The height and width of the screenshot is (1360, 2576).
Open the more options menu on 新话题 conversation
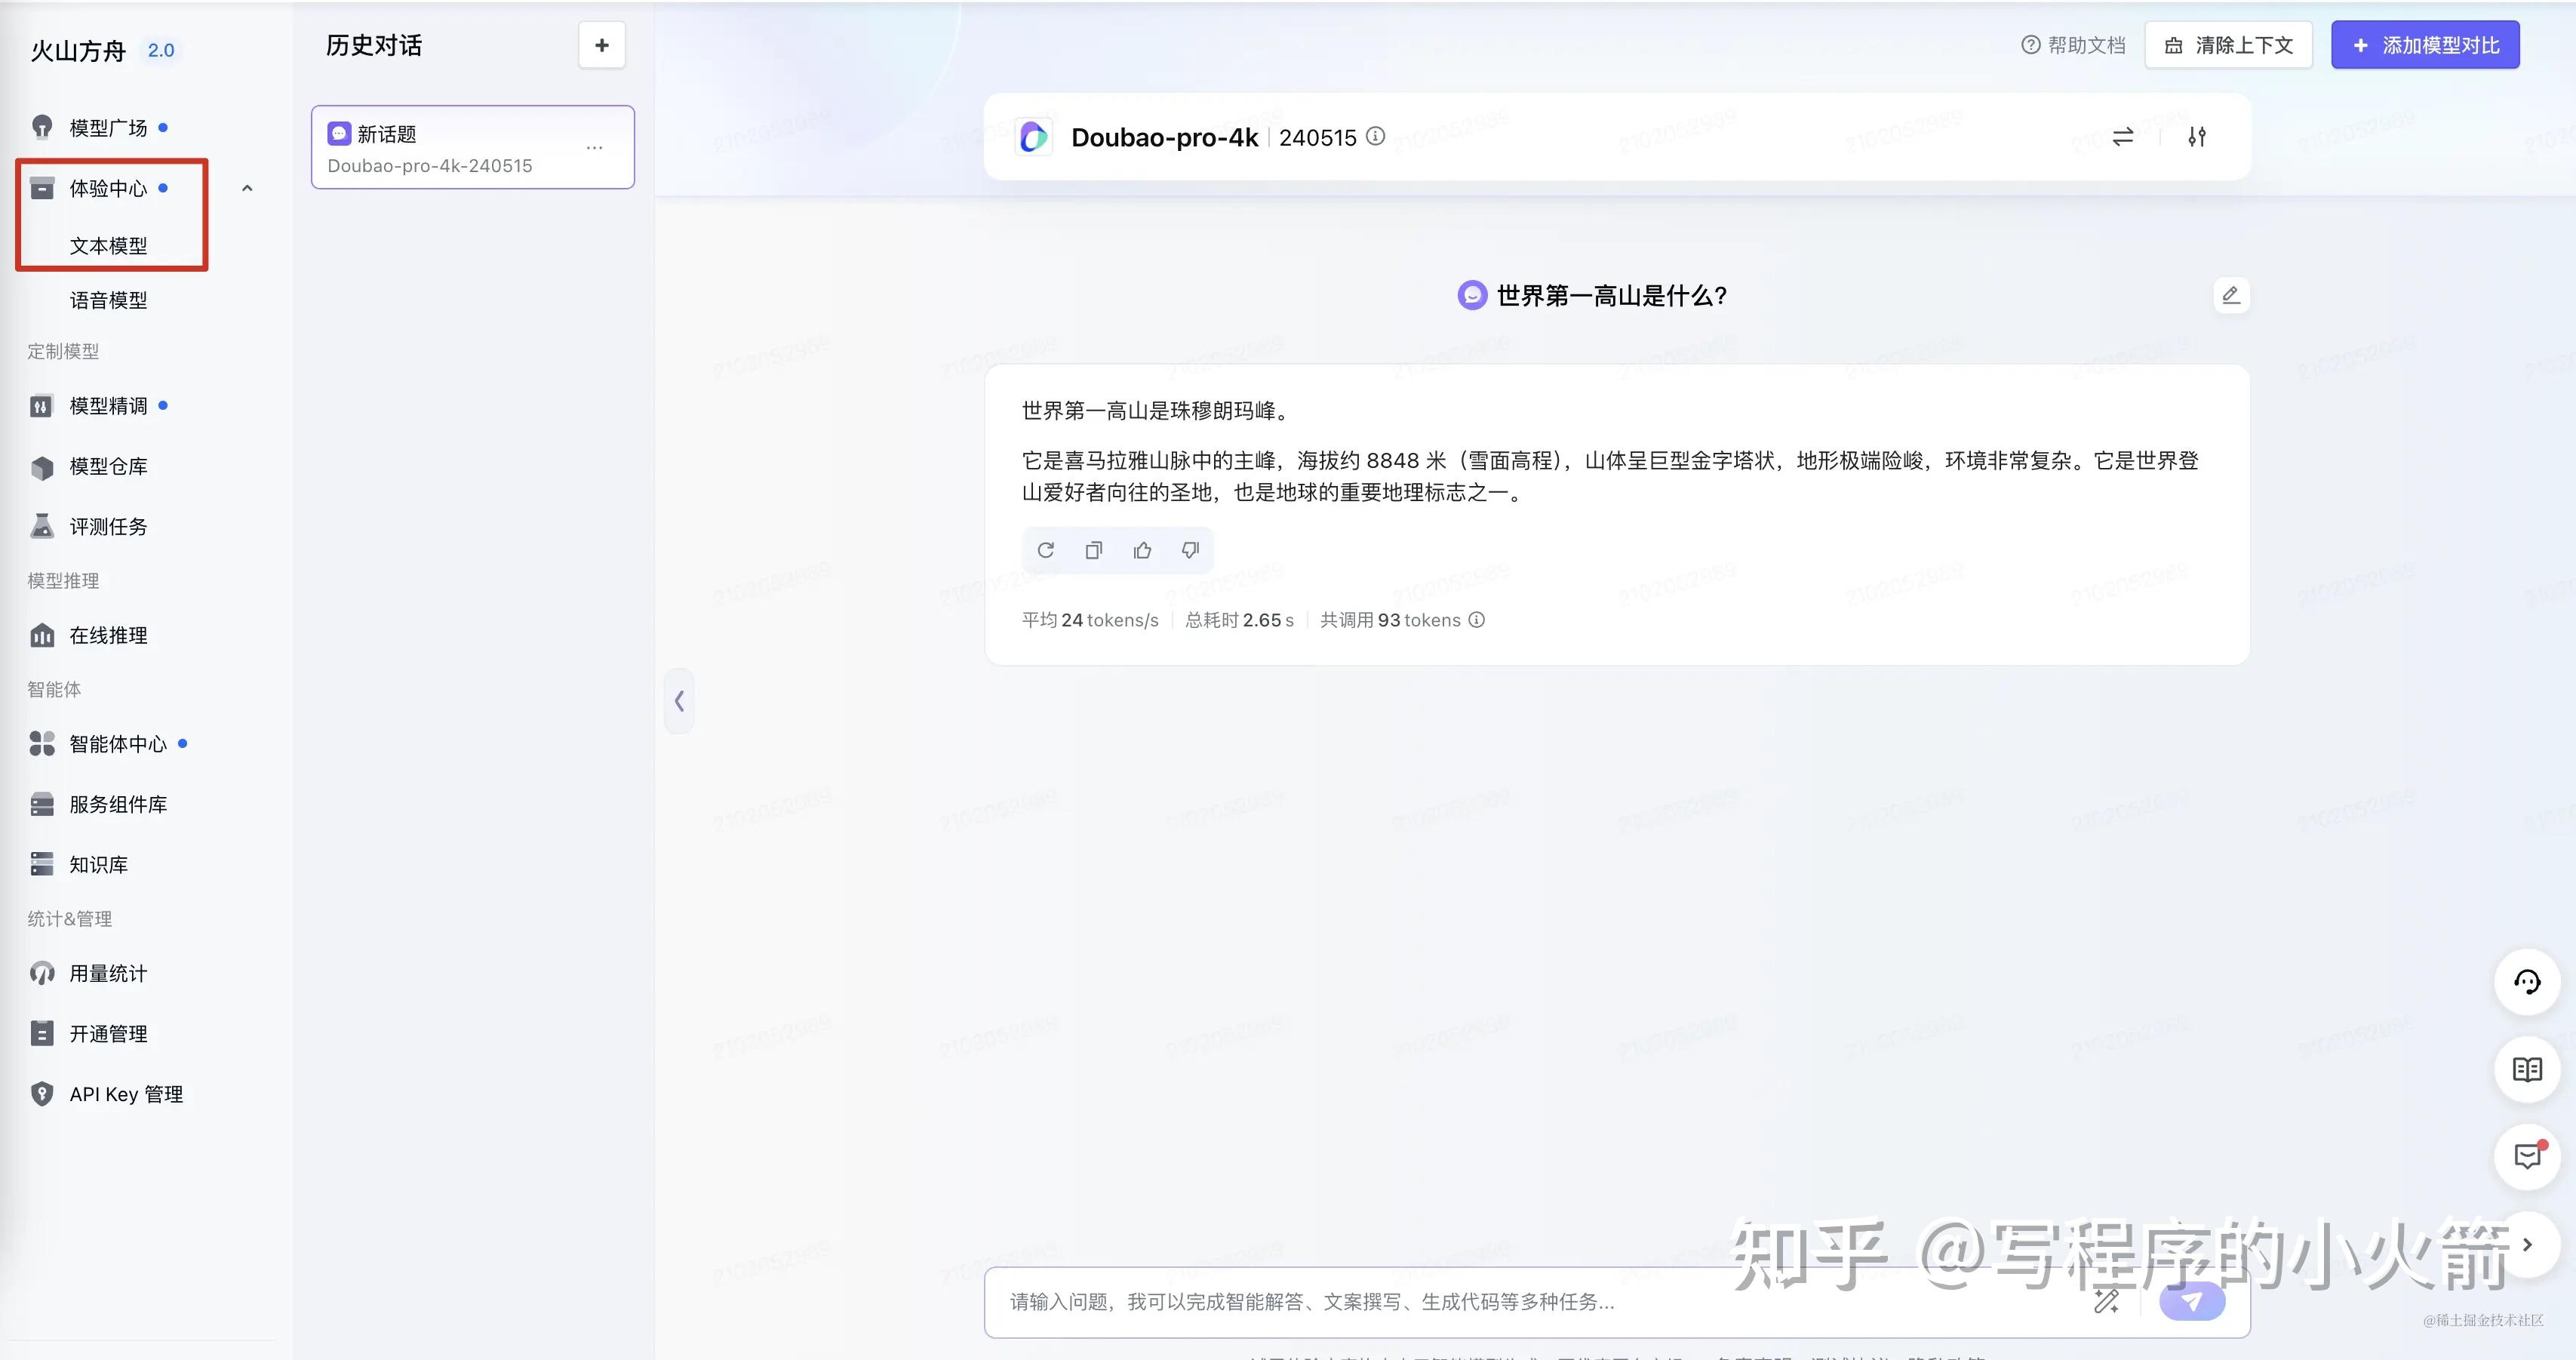click(594, 147)
